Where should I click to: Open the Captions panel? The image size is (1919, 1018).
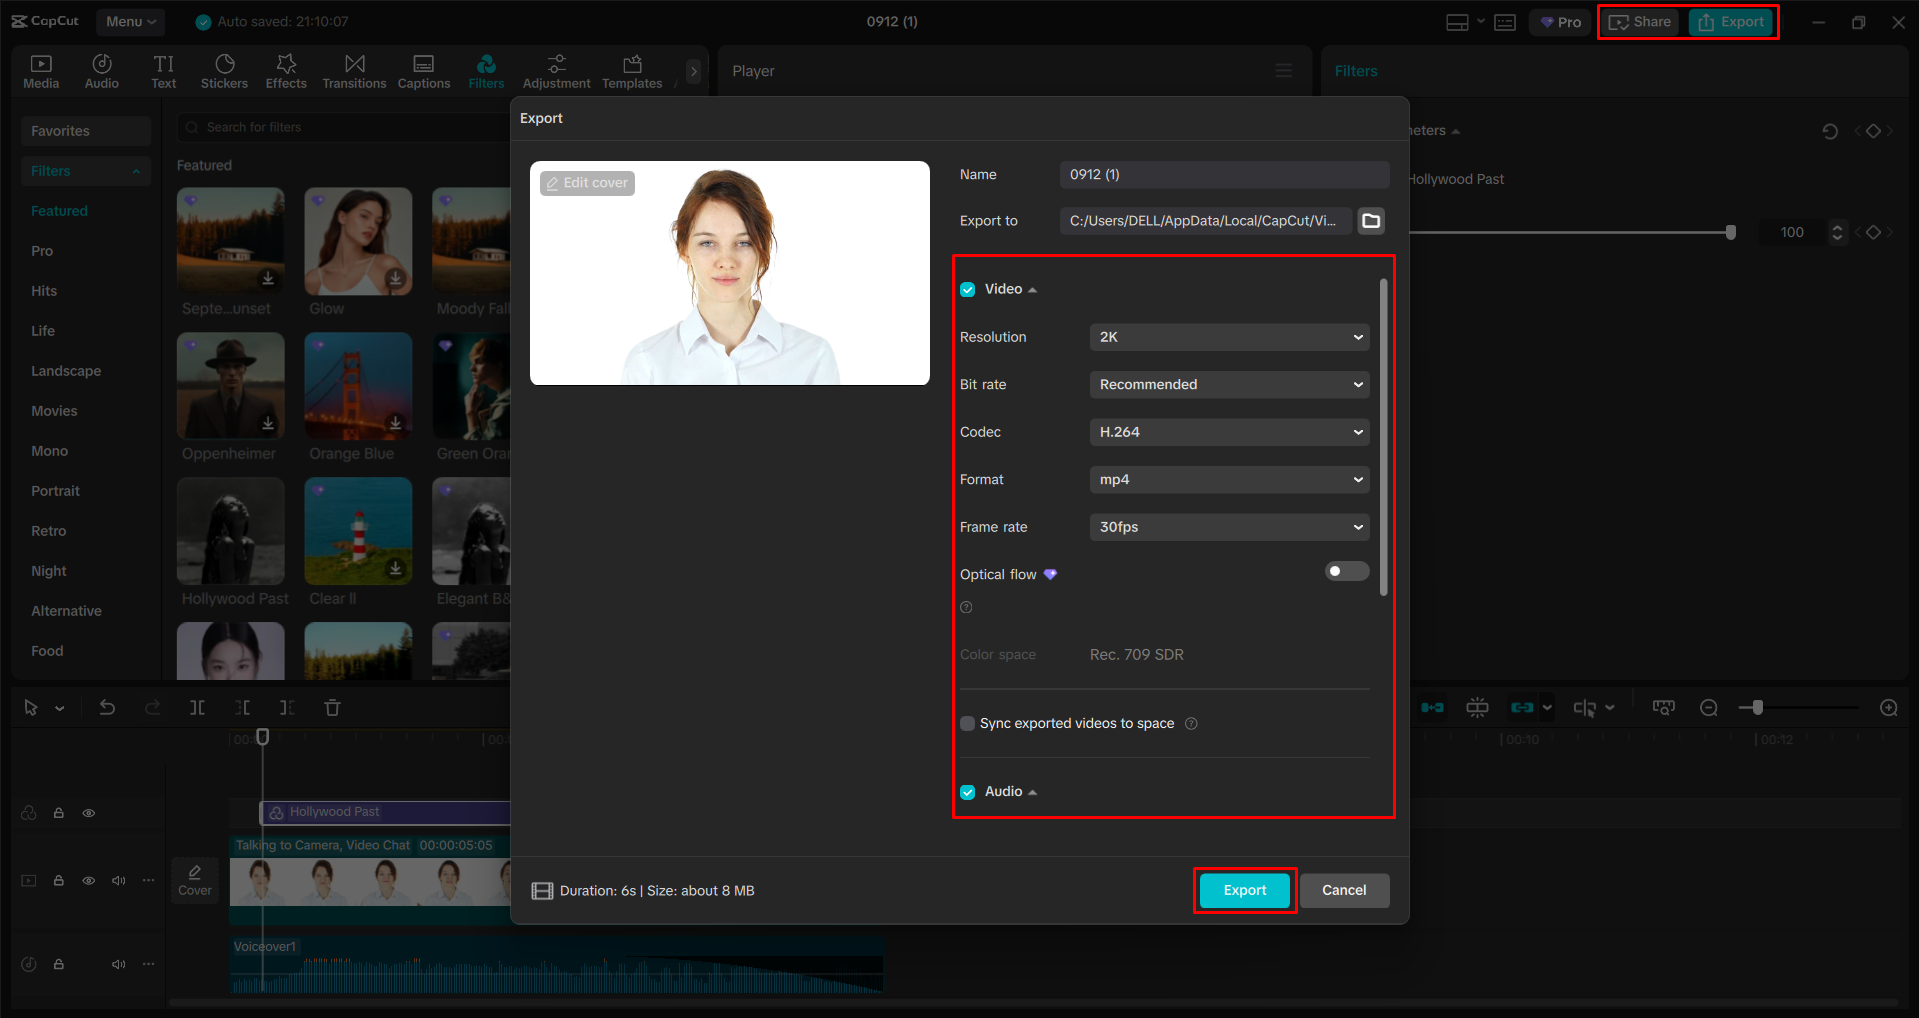[x=423, y=70]
